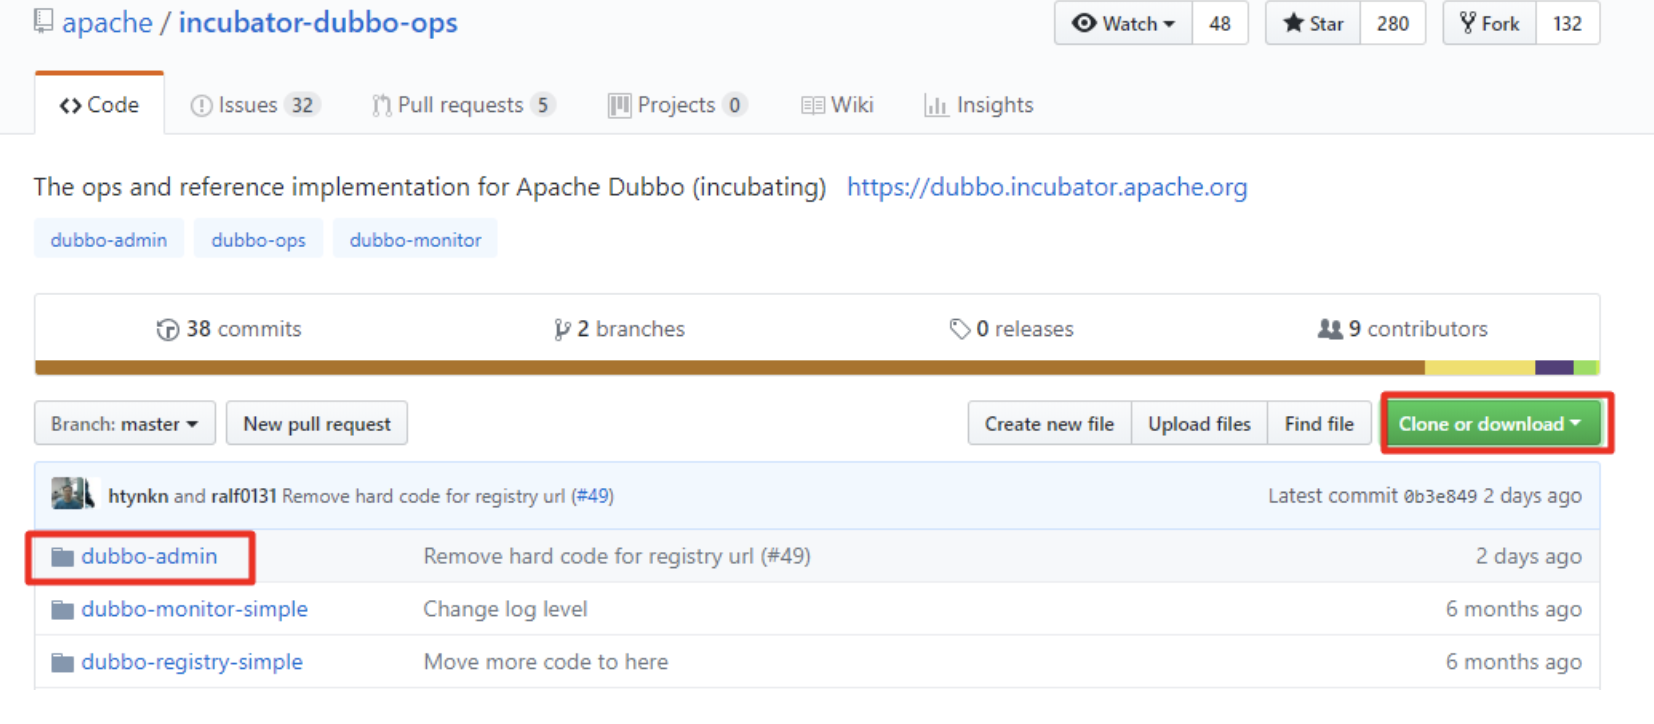The image size is (1654, 724).
Task: Click the purple section of language bar
Action: (x=1554, y=368)
